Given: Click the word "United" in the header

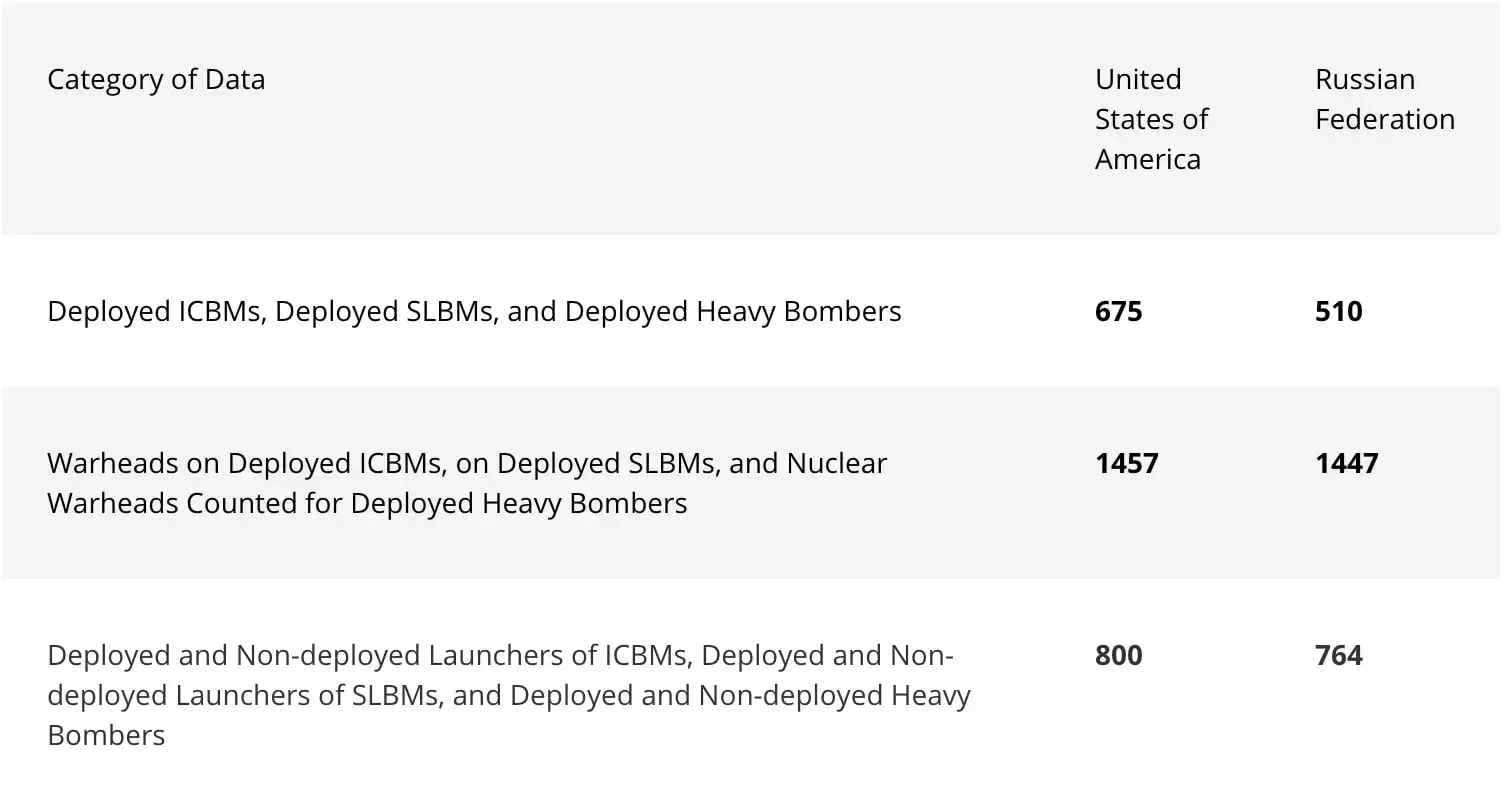Looking at the screenshot, I should click(x=1138, y=80).
